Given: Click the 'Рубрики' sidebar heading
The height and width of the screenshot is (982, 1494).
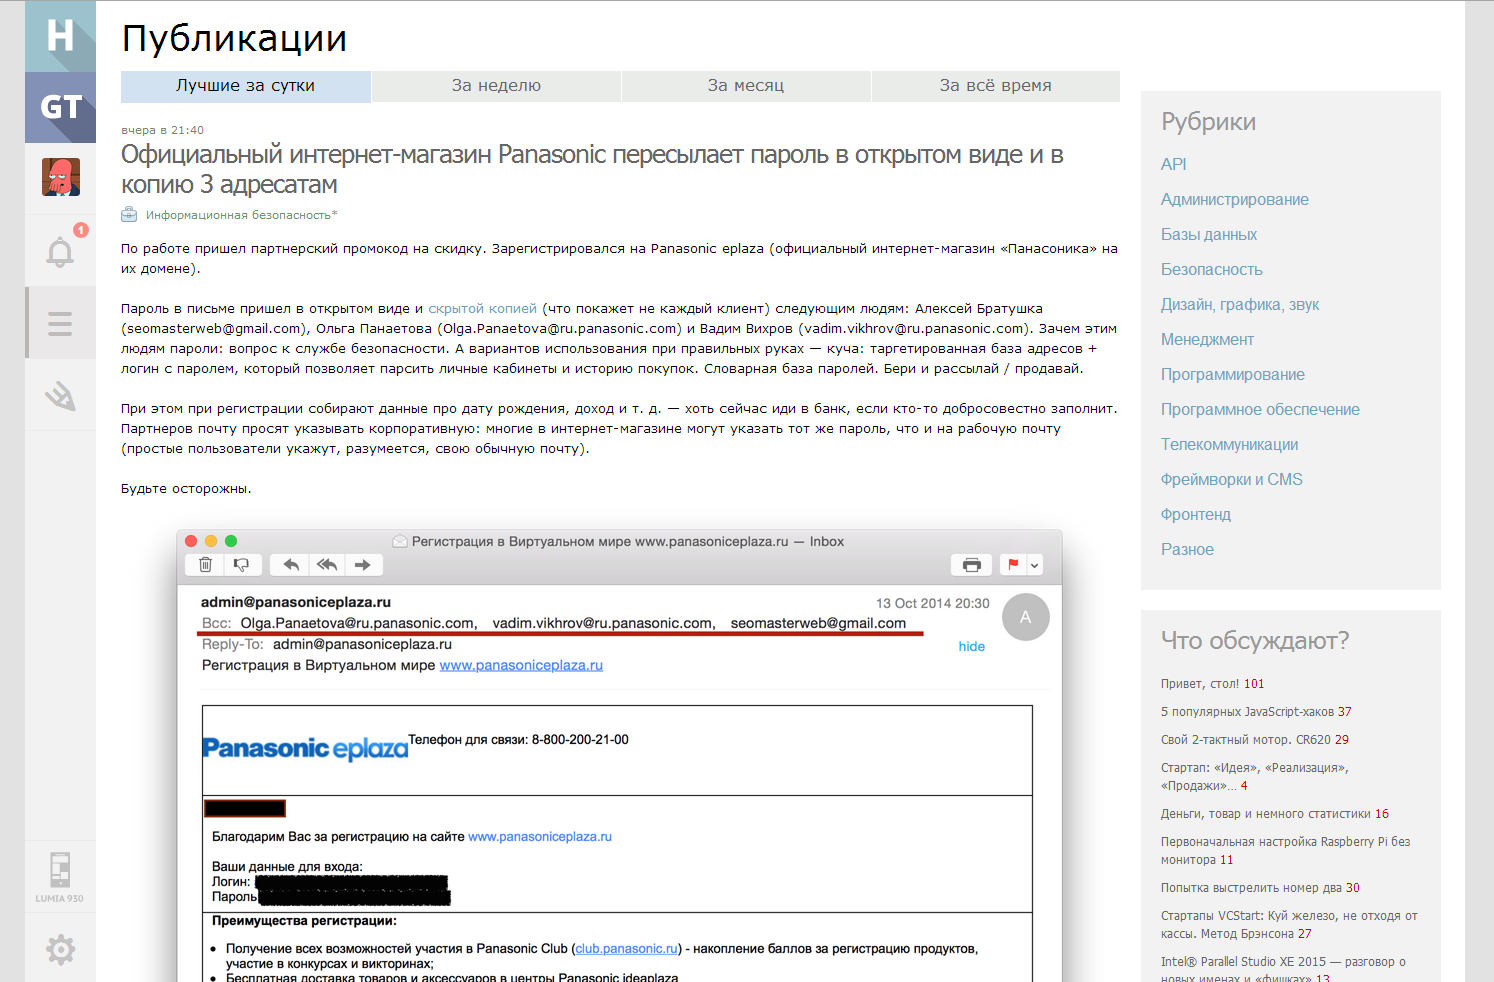Looking at the screenshot, I should click(1208, 122).
